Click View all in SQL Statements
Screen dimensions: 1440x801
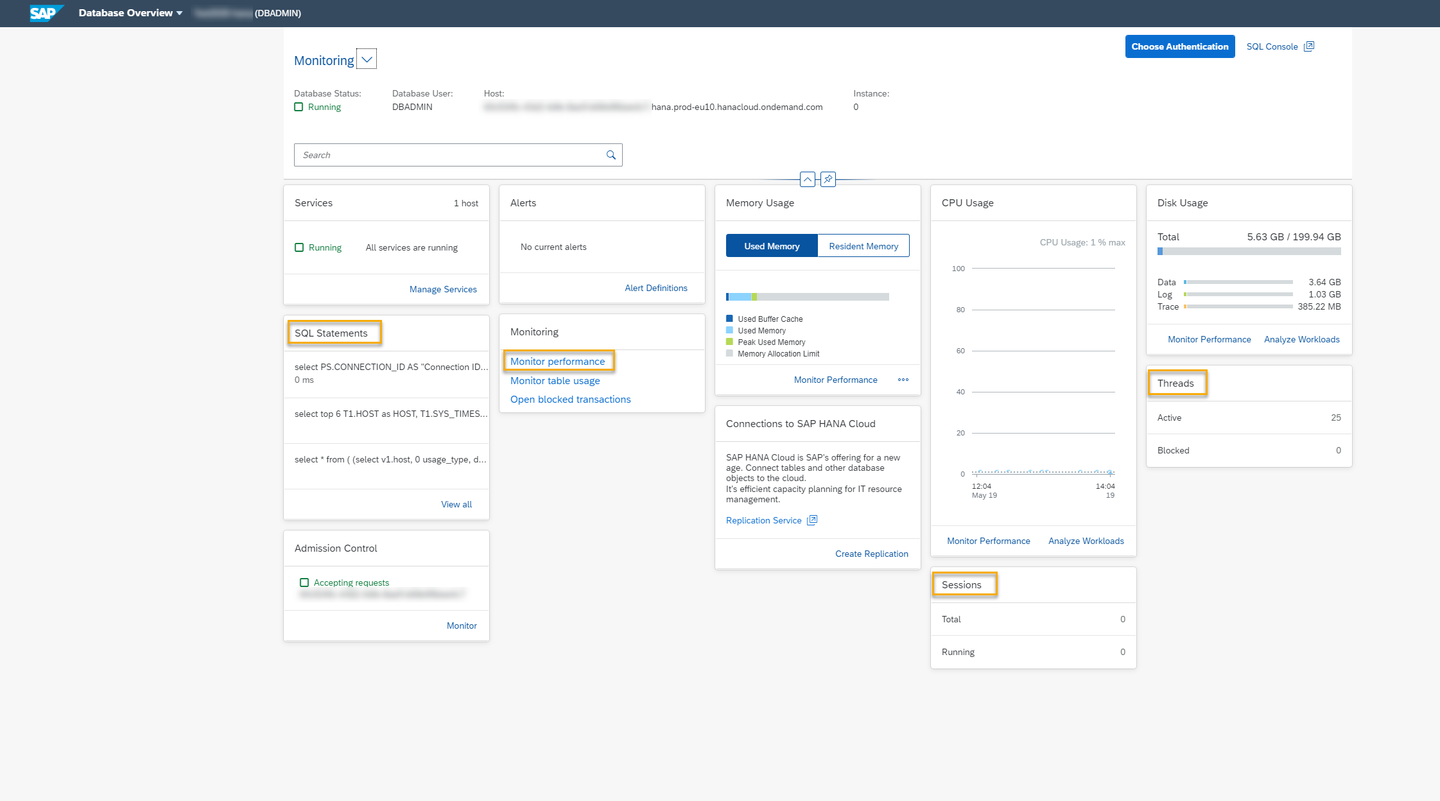[x=456, y=504]
